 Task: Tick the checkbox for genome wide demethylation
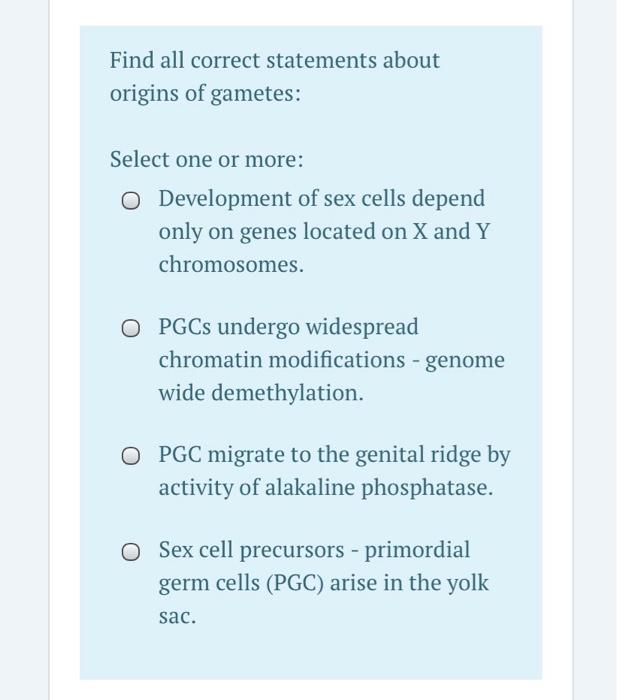tap(130, 329)
